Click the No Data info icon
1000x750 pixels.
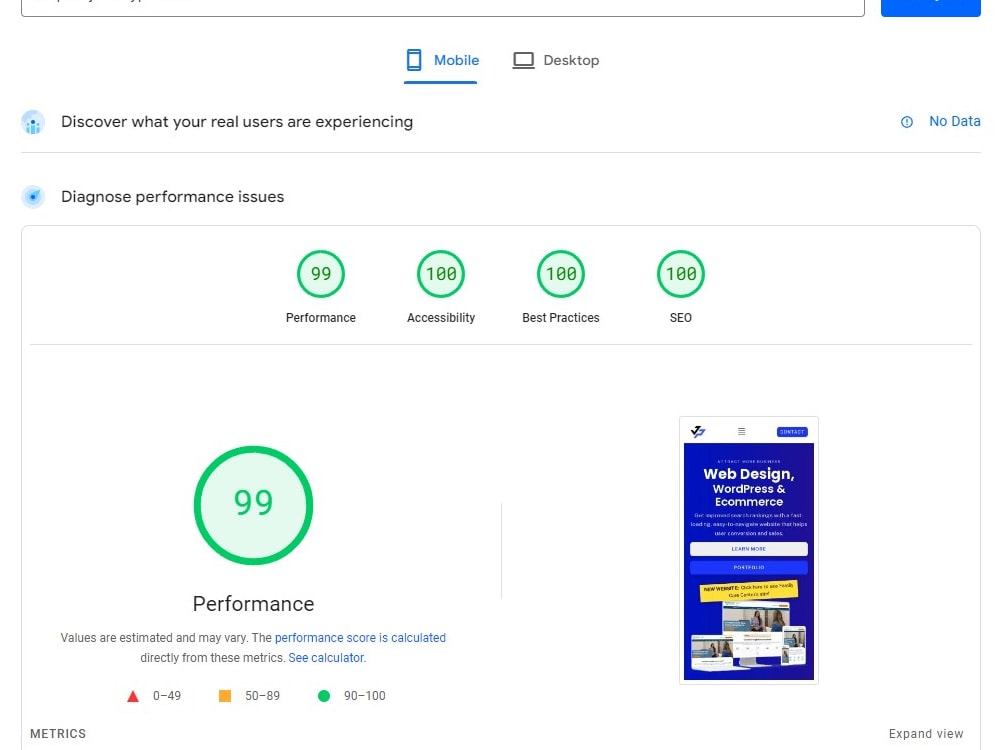click(x=907, y=122)
